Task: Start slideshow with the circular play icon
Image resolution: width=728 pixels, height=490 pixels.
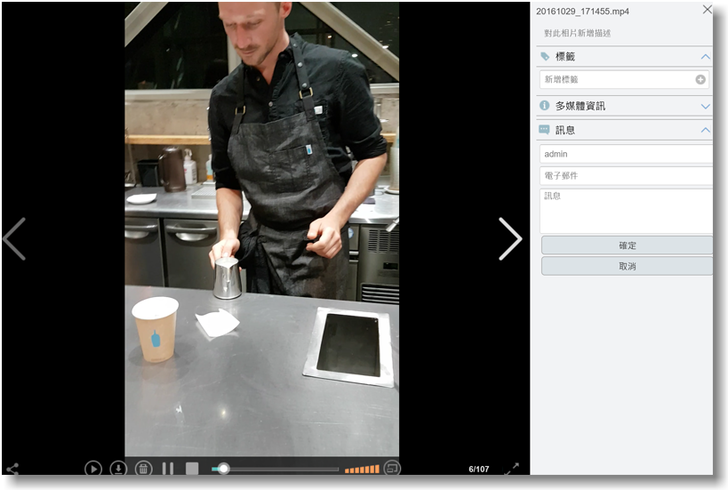Action: (93, 469)
